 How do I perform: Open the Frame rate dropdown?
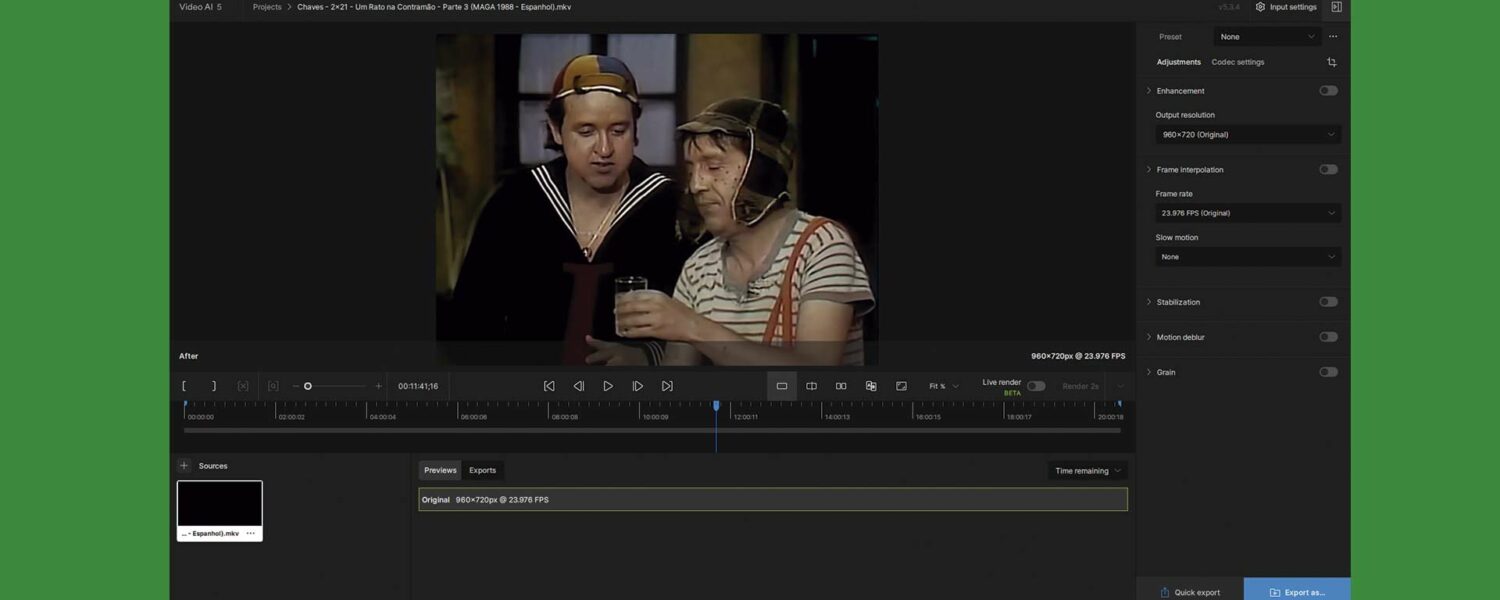1248,213
